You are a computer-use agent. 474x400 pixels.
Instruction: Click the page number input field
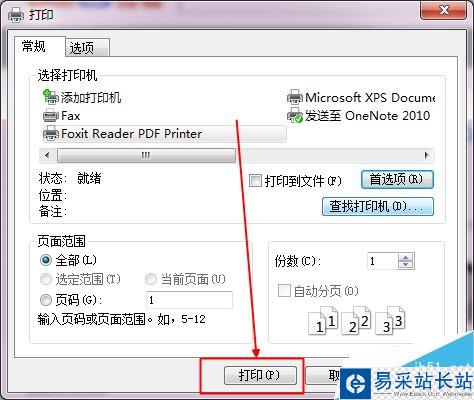click(189, 300)
